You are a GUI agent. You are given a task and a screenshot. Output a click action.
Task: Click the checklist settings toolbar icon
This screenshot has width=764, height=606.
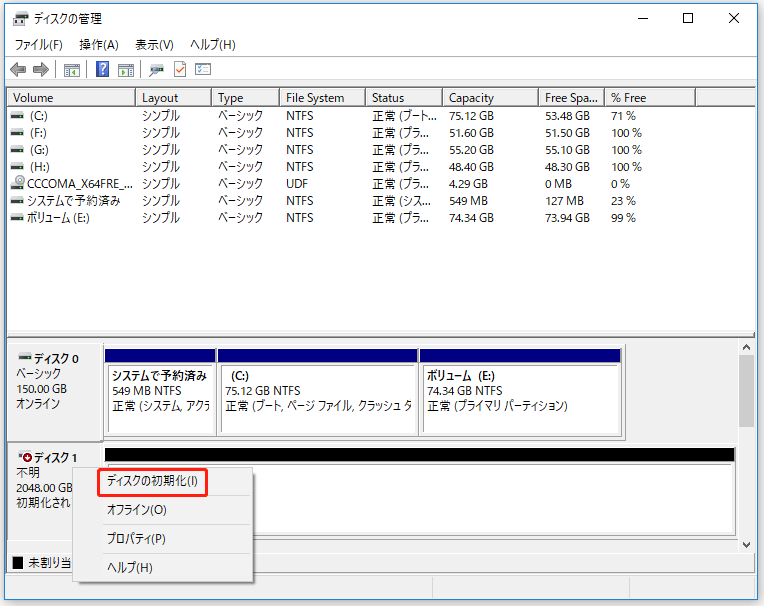pyautogui.click(x=203, y=69)
